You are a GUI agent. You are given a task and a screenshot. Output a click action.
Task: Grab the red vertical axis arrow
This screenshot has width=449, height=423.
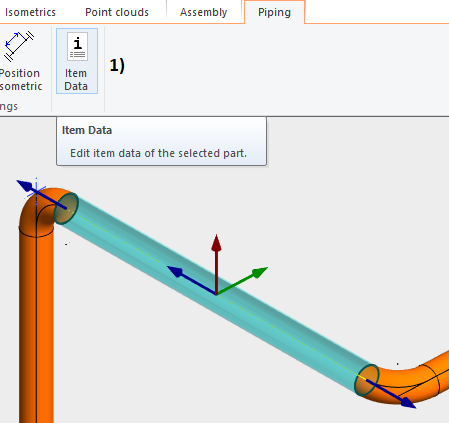point(216,260)
